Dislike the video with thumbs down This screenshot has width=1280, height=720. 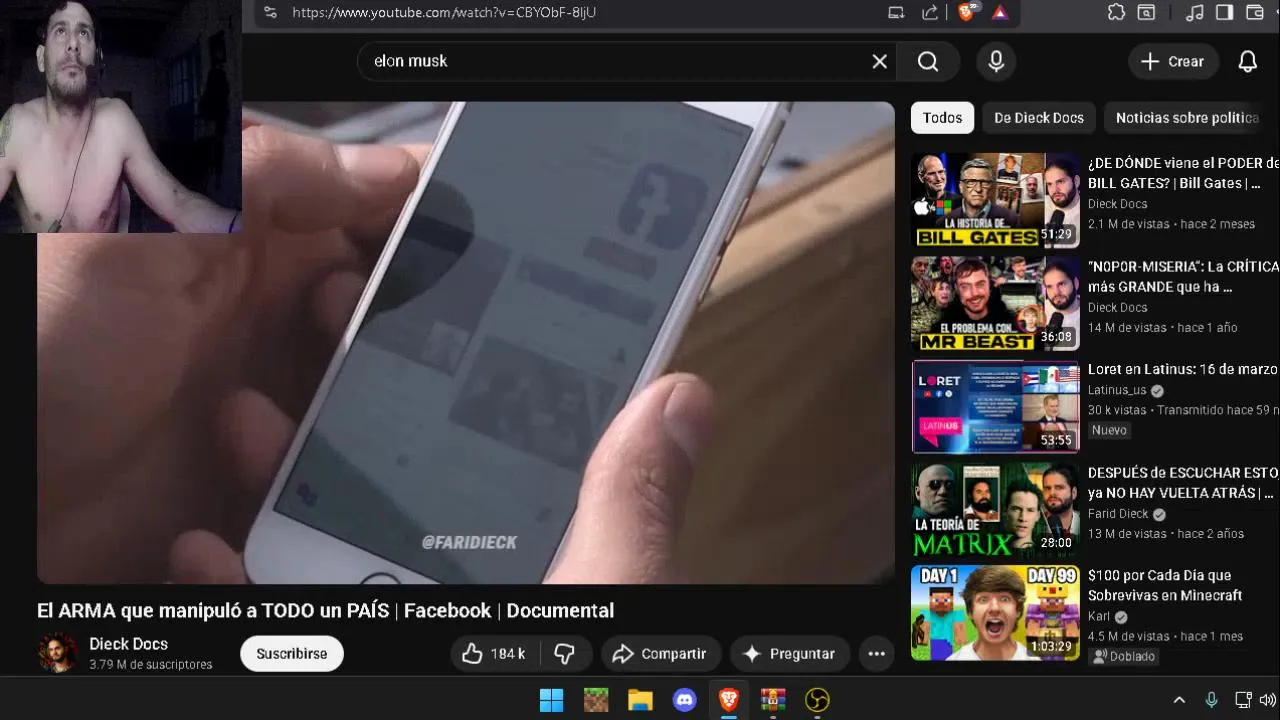566,653
